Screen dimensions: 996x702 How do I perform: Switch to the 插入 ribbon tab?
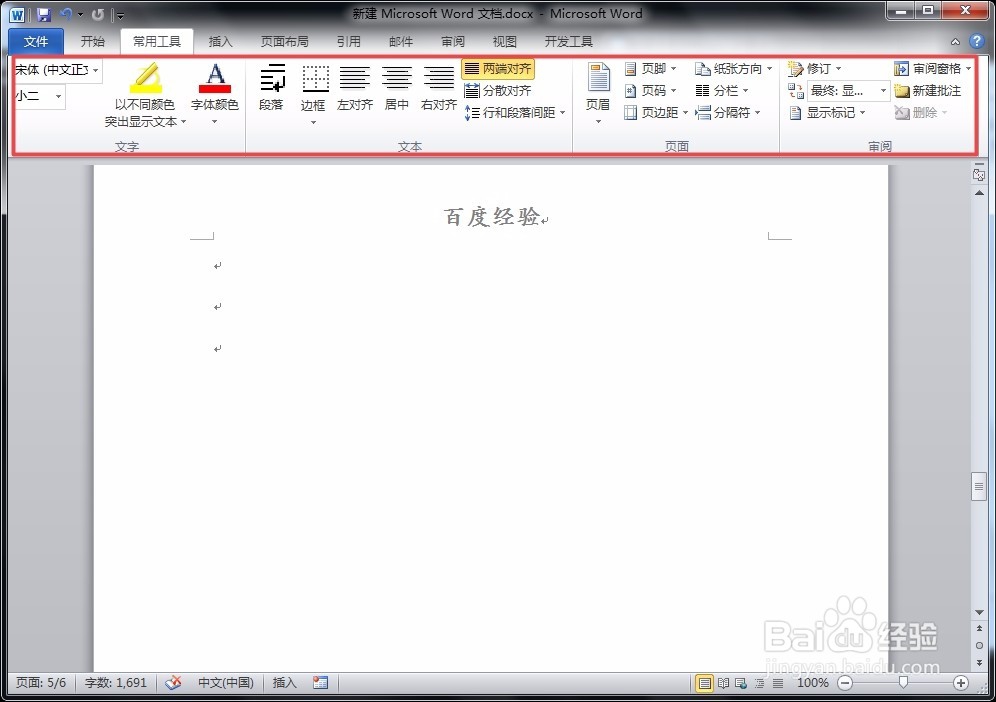pos(220,41)
